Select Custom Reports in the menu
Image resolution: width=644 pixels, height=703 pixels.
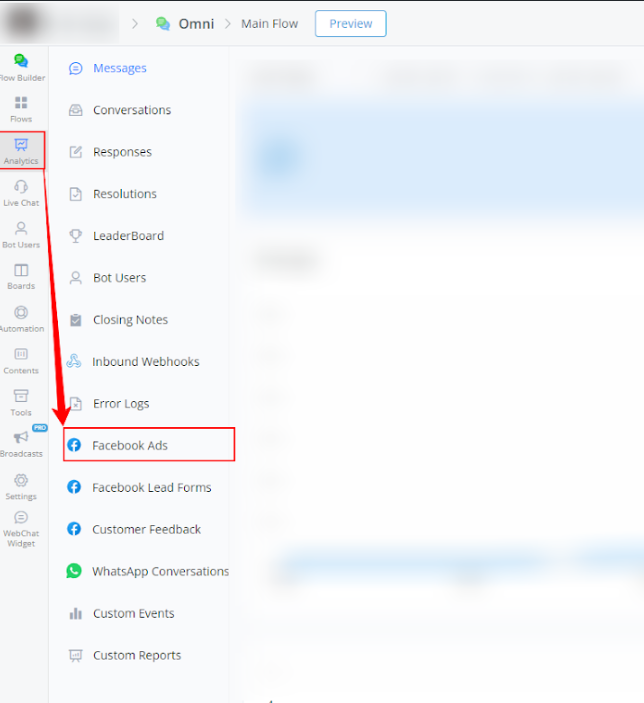click(137, 655)
